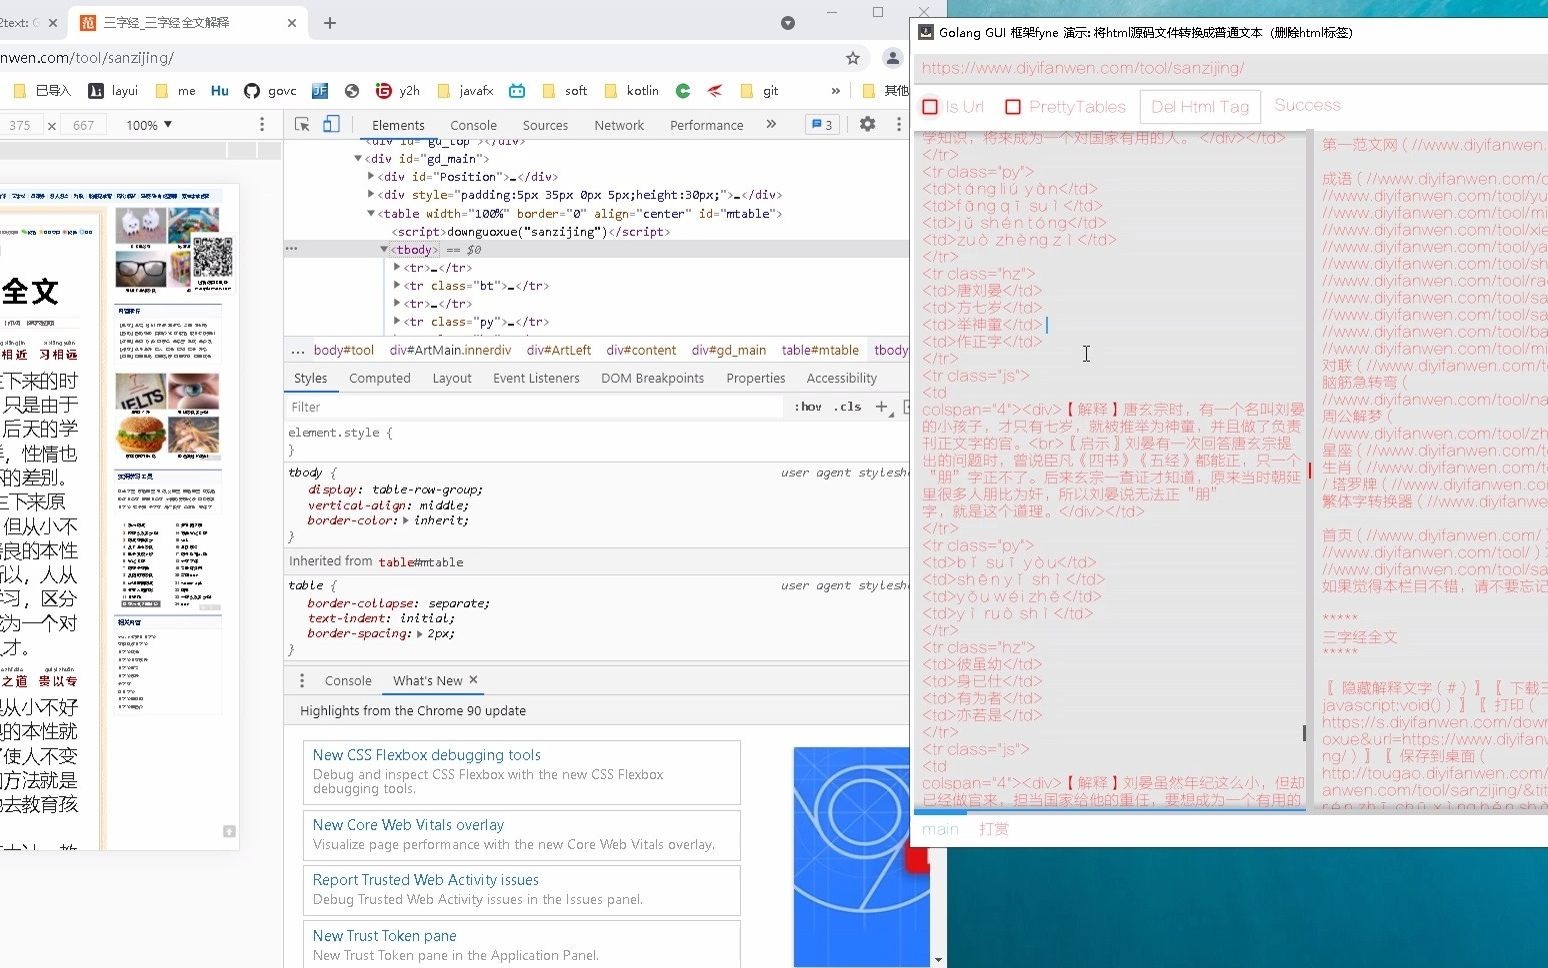Open the bilibili TV icon bookmark
This screenshot has width=1548, height=968.
[x=517, y=90]
